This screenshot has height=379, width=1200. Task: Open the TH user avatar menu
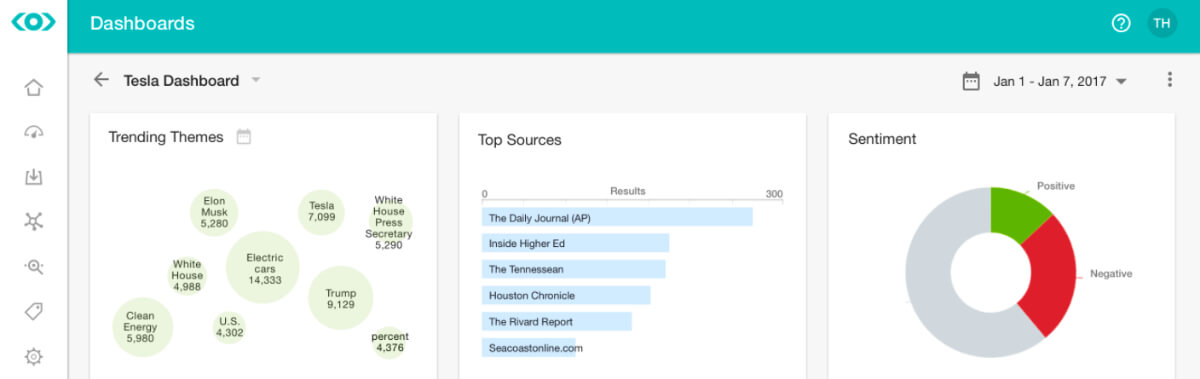point(1162,23)
